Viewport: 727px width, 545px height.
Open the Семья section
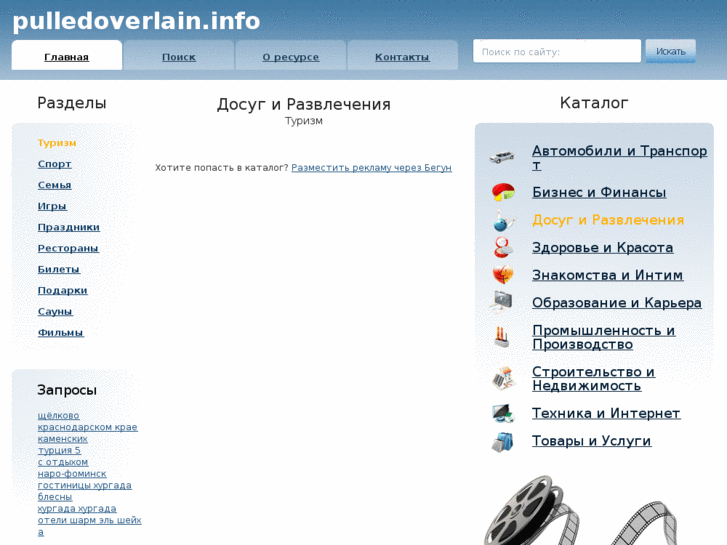pyautogui.click(x=55, y=185)
